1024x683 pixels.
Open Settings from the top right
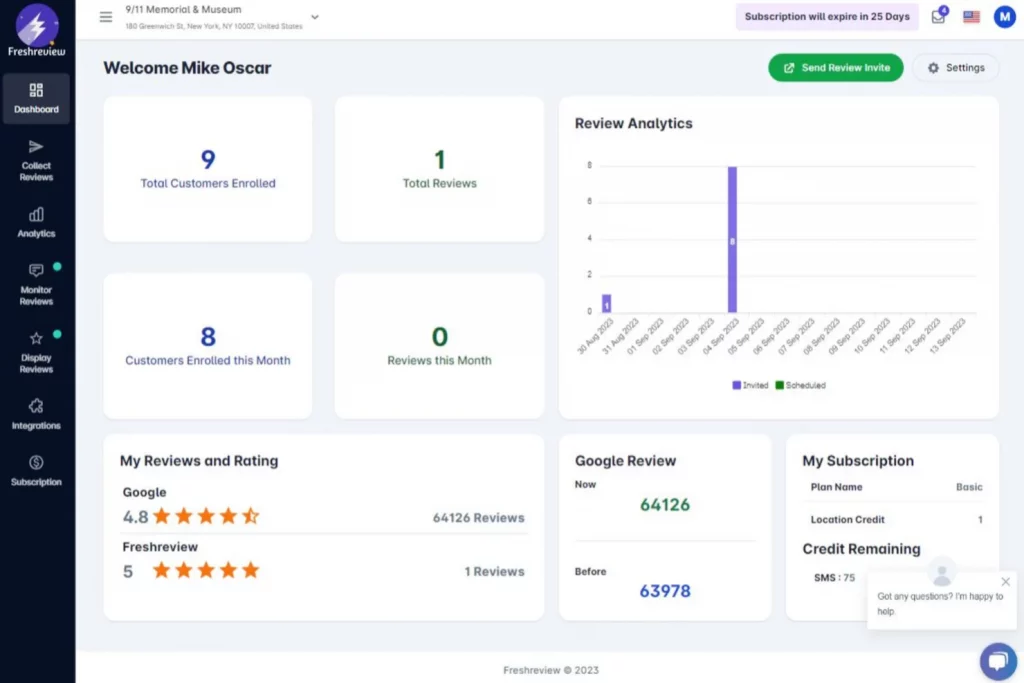(956, 67)
